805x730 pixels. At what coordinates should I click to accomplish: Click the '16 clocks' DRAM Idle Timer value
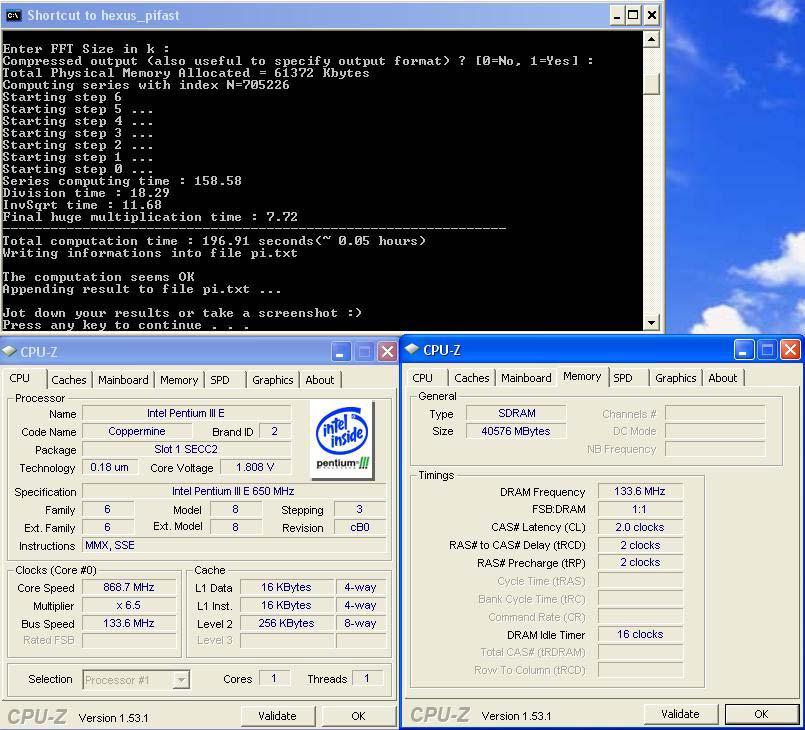tap(640, 635)
